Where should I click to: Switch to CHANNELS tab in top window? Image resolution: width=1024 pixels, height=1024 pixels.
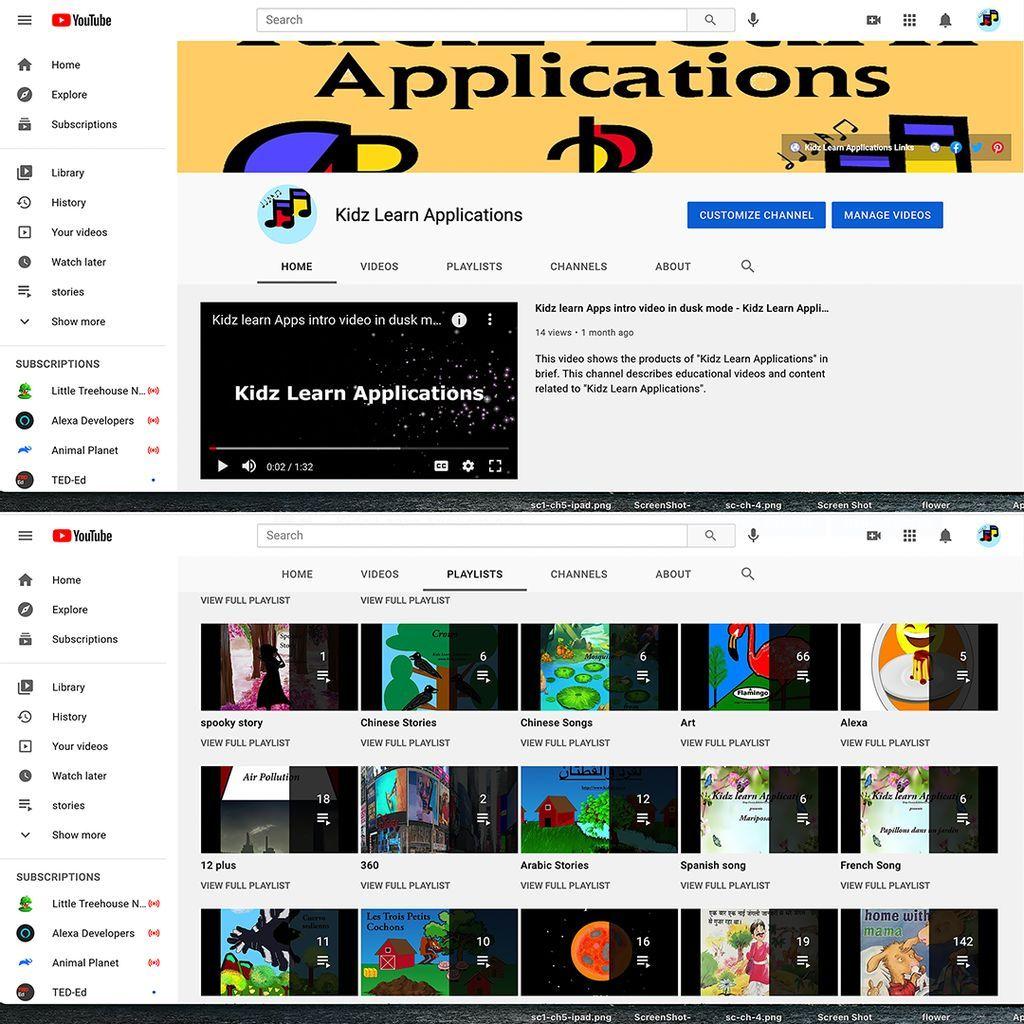click(x=579, y=266)
